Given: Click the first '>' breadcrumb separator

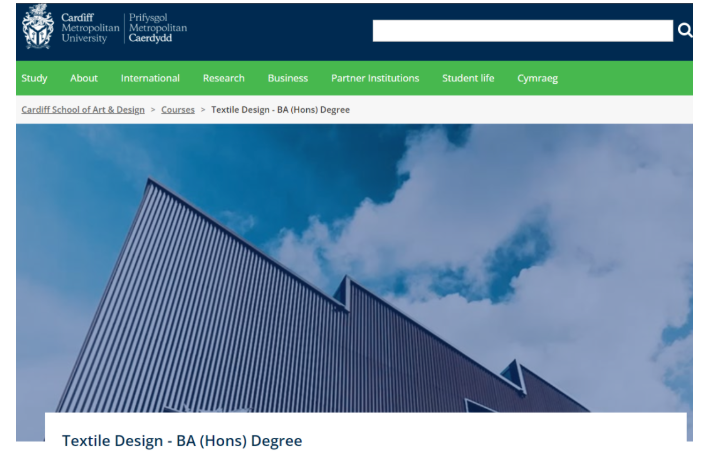Looking at the screenshot, I should coord(153,109).
